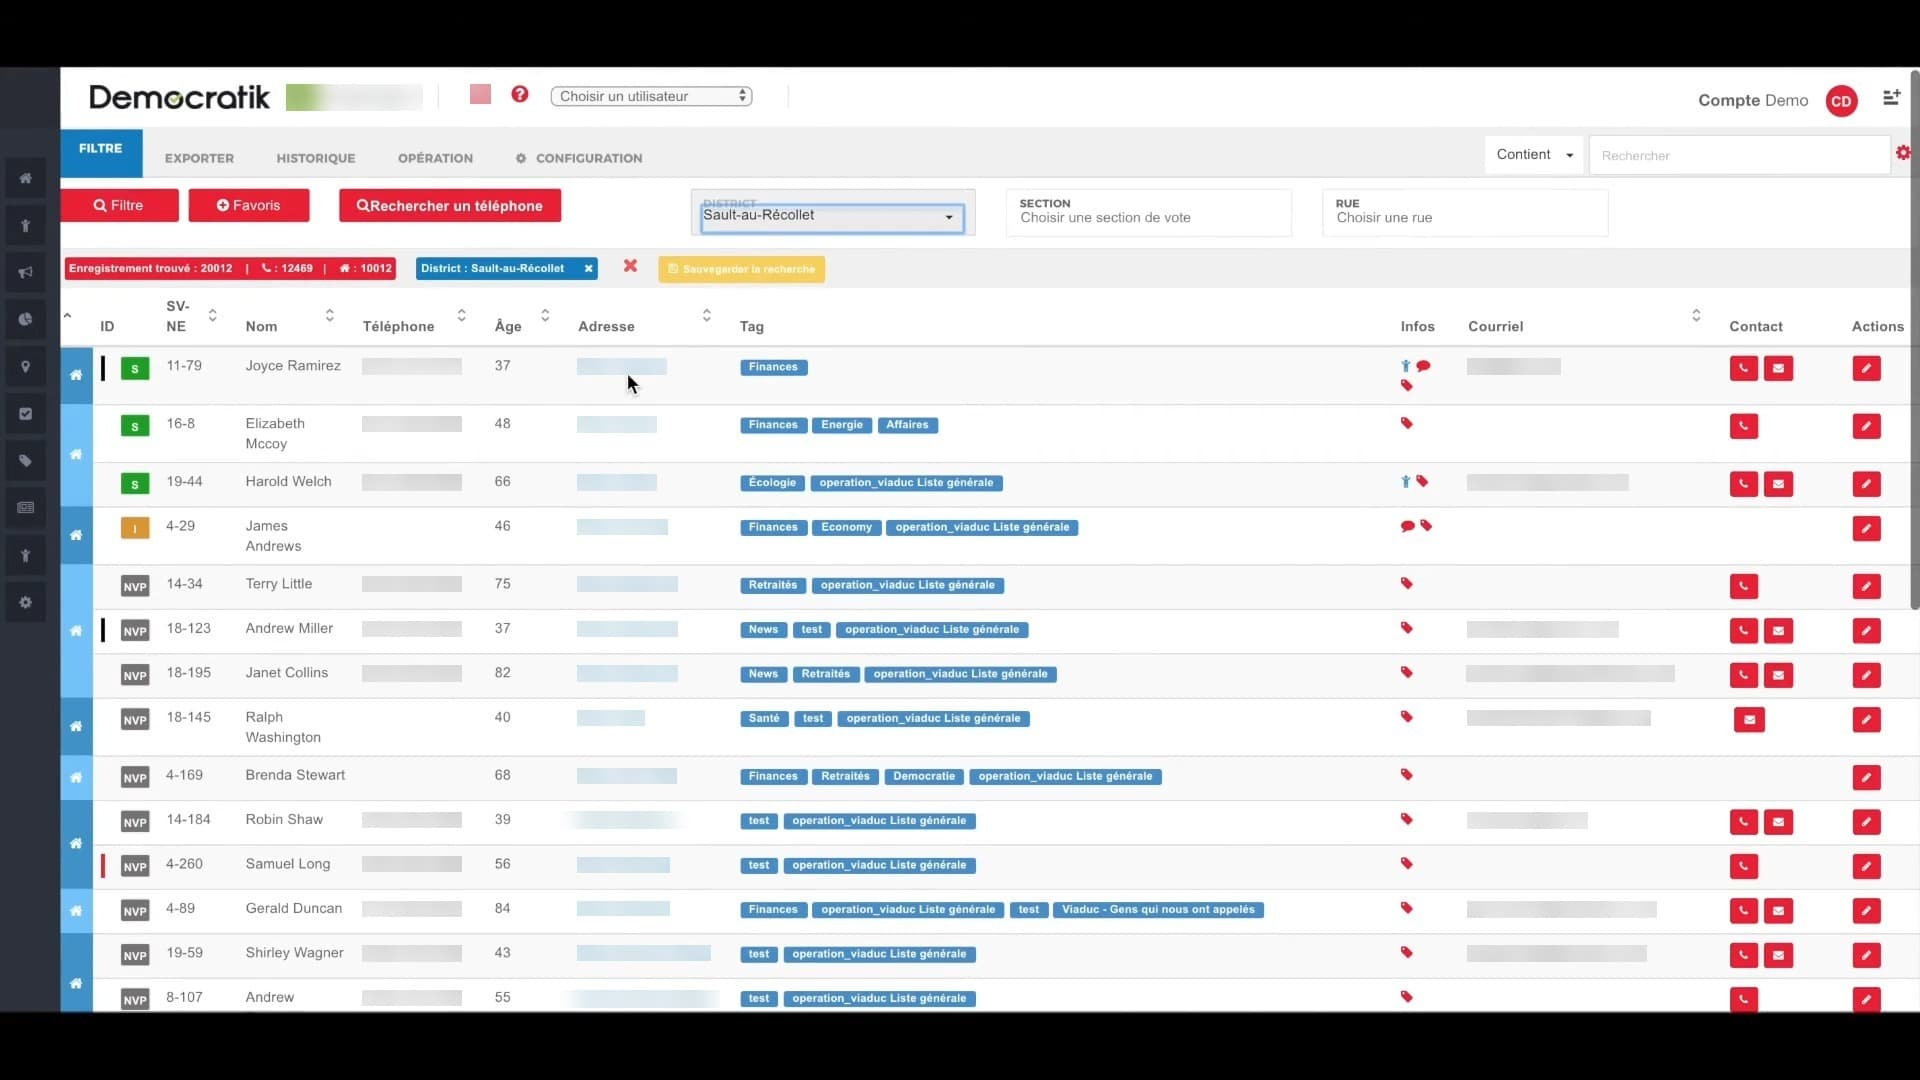1920x1080 pixels.
Task: Open the checkbox tasks sidebar icon
Action: (26, 413)
